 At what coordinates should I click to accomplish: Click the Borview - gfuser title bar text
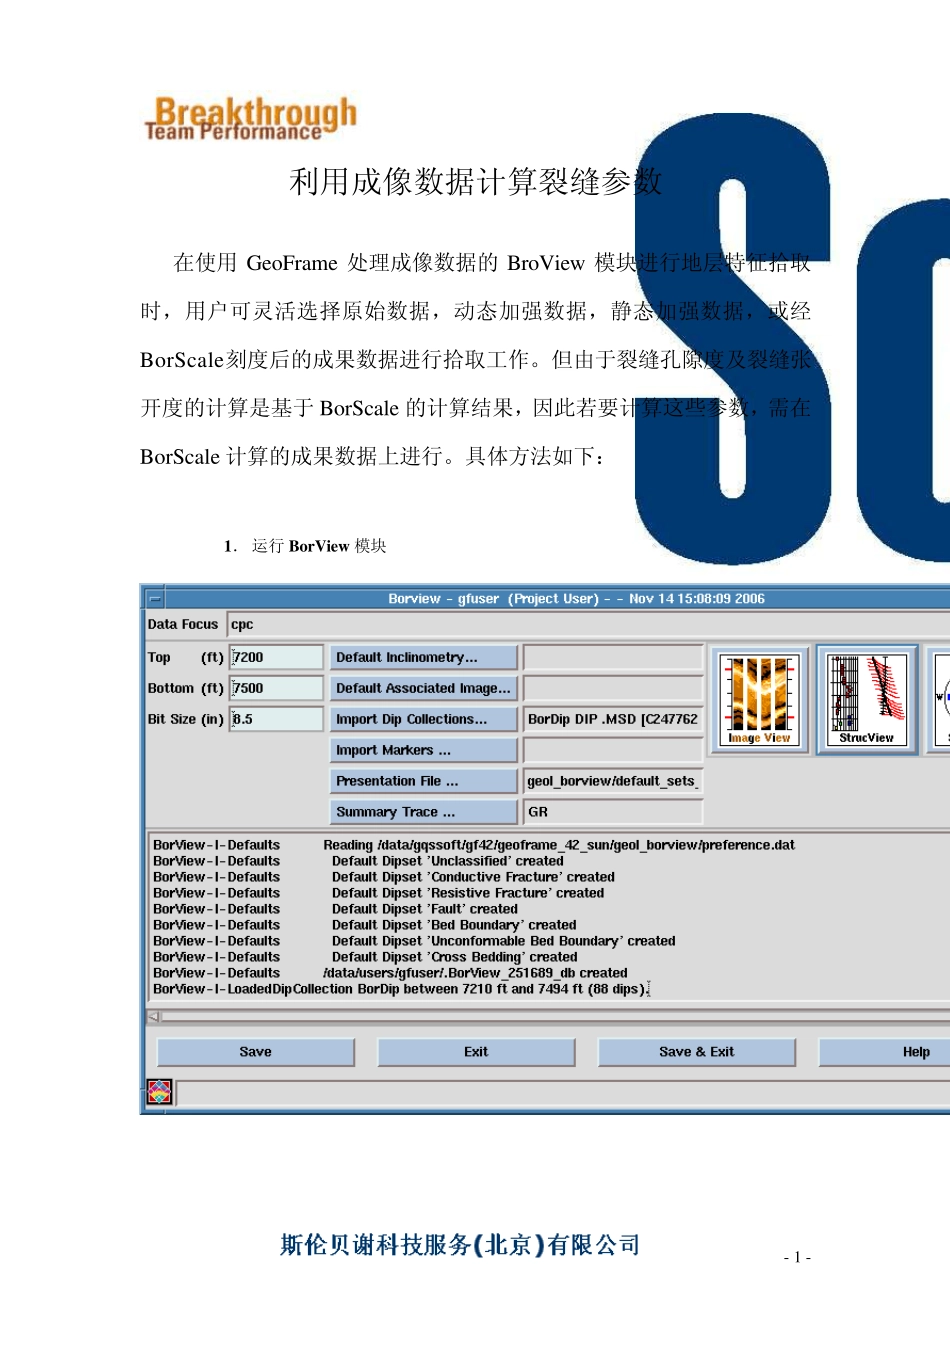click(577, 599)
